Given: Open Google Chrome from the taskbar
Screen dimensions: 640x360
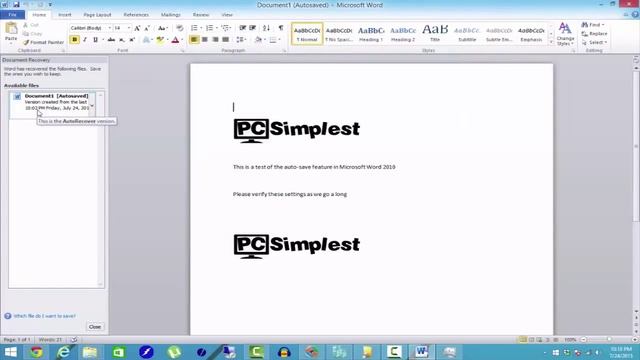Looking at the screenshot, I should pos(36,352).
